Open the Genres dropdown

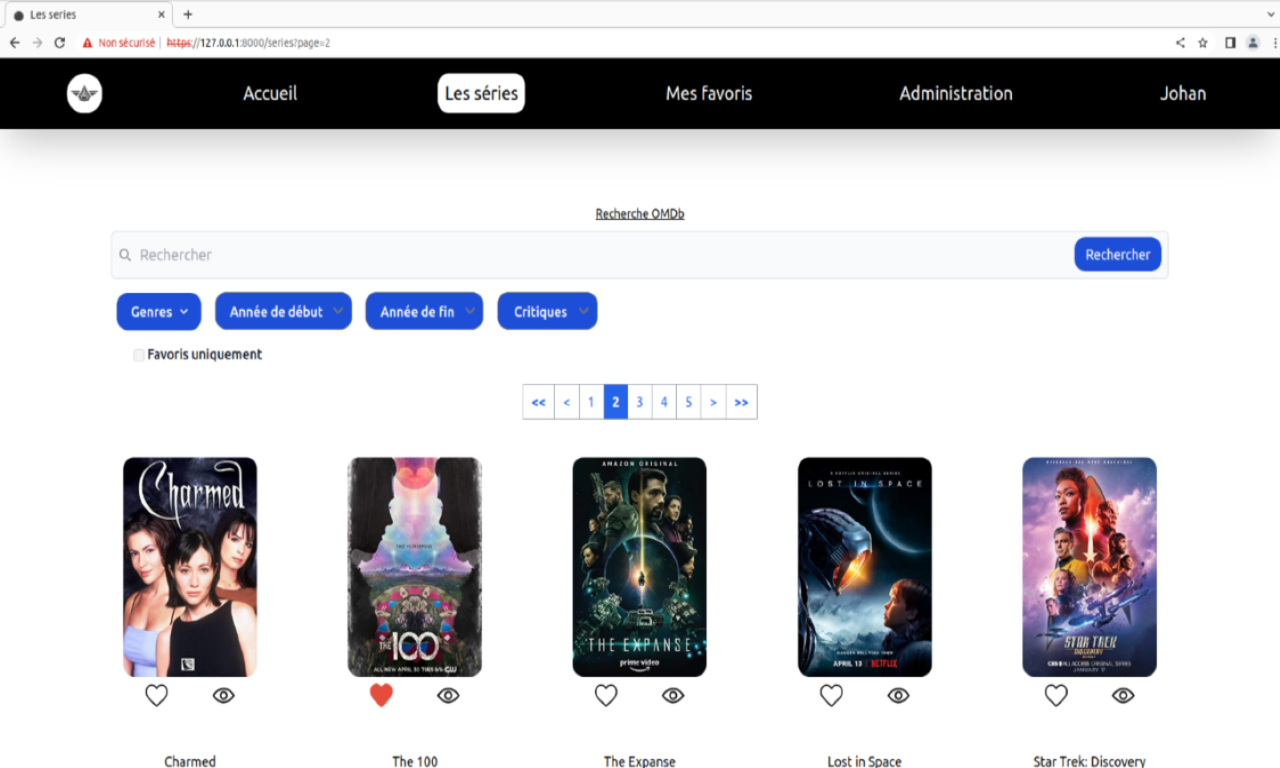coord(159,311)
